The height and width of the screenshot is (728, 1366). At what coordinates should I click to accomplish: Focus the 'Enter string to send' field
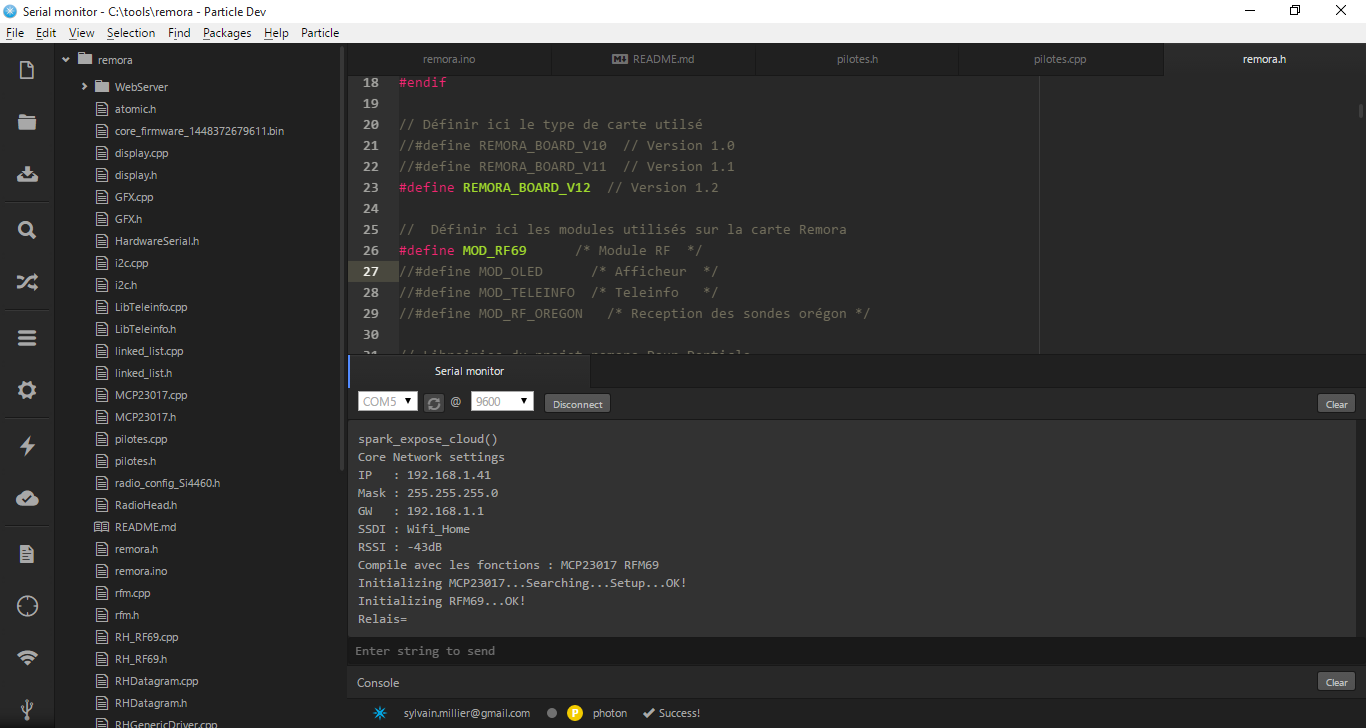point(856,651)
